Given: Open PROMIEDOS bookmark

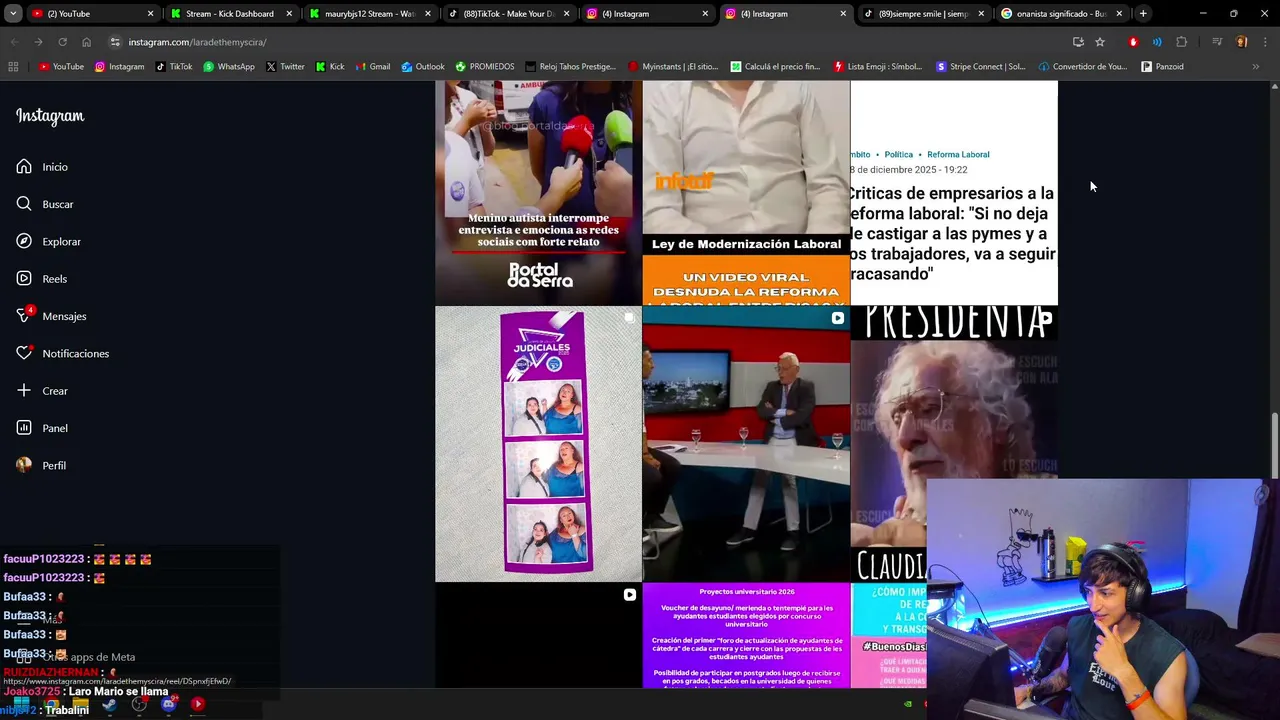Looking at the screenshot, I should [x=485, y=67].
